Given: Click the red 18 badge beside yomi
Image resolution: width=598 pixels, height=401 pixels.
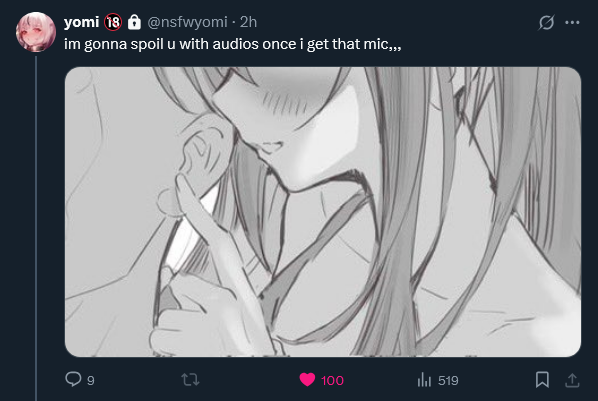Looking at the screenshot, I should (113, 22).
